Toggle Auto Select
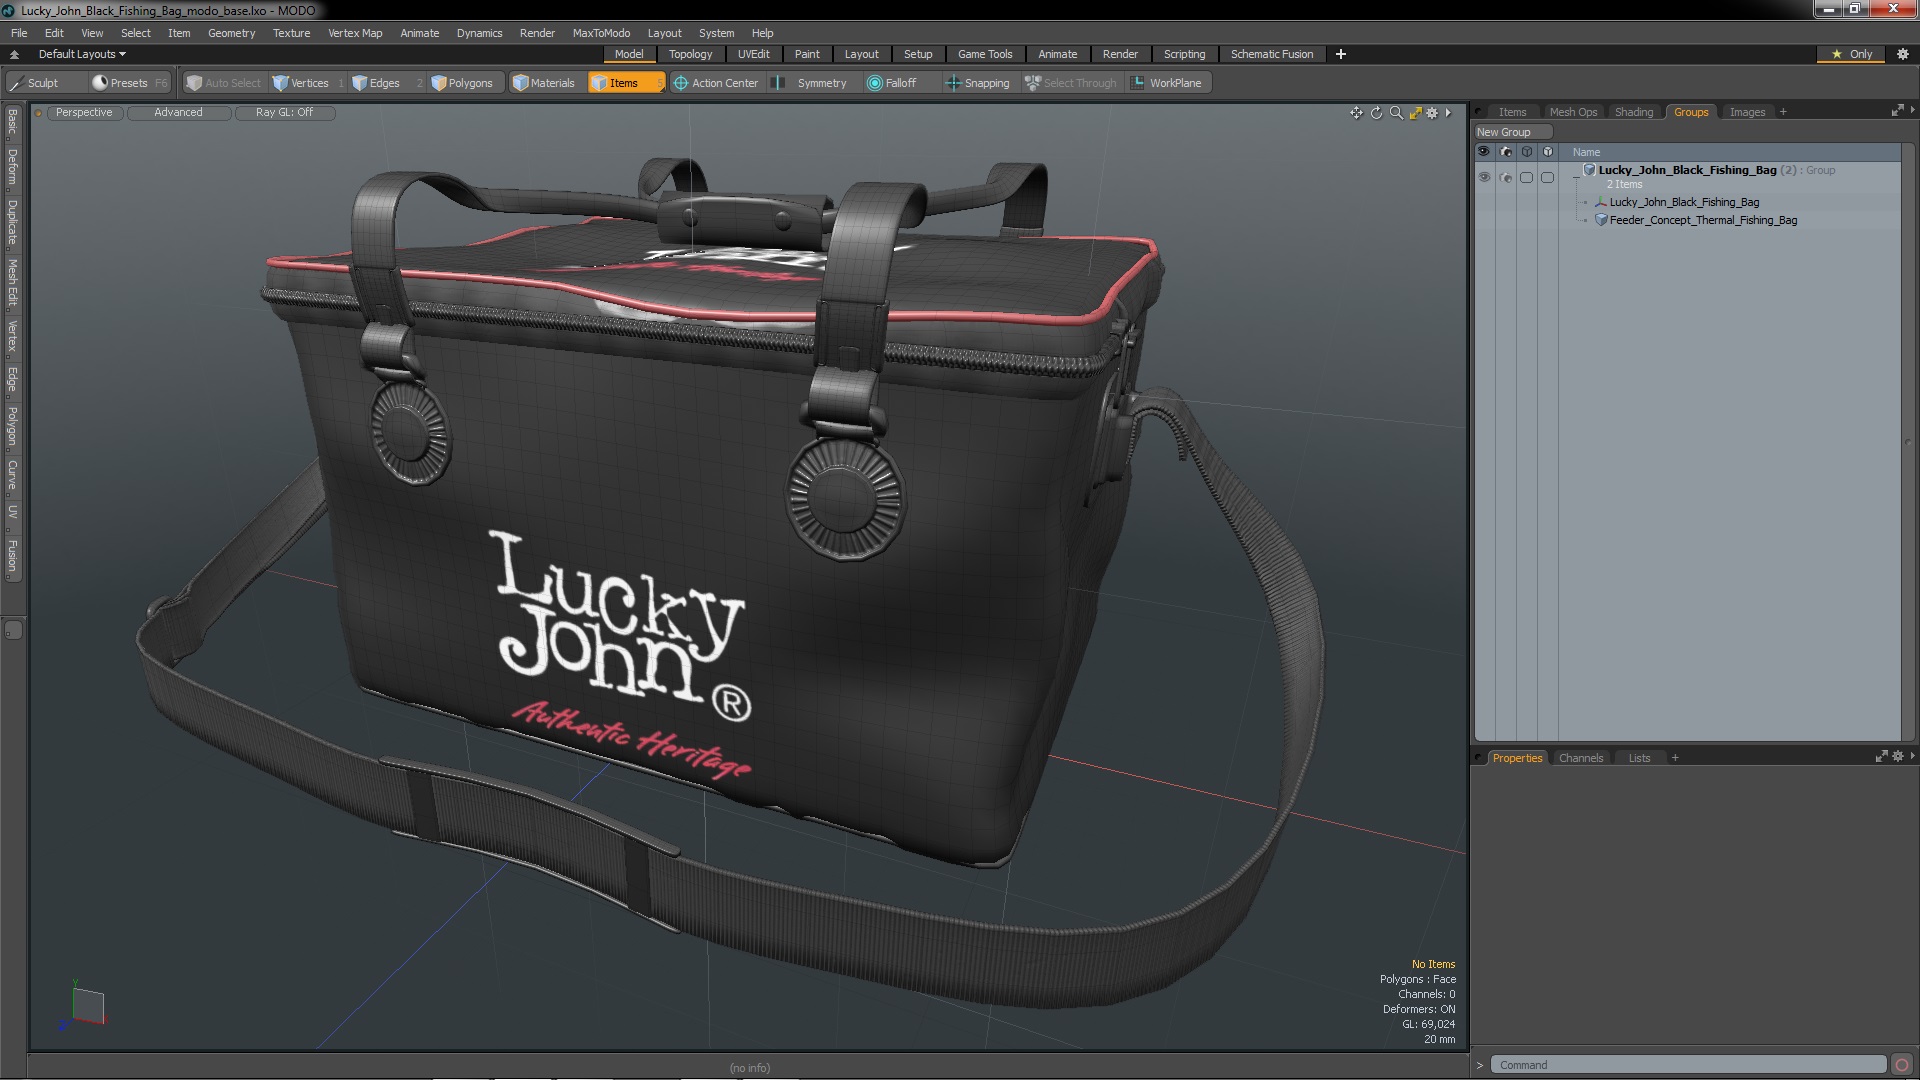The width and height of the screenshot is (1920, 1080). [223, 83]
